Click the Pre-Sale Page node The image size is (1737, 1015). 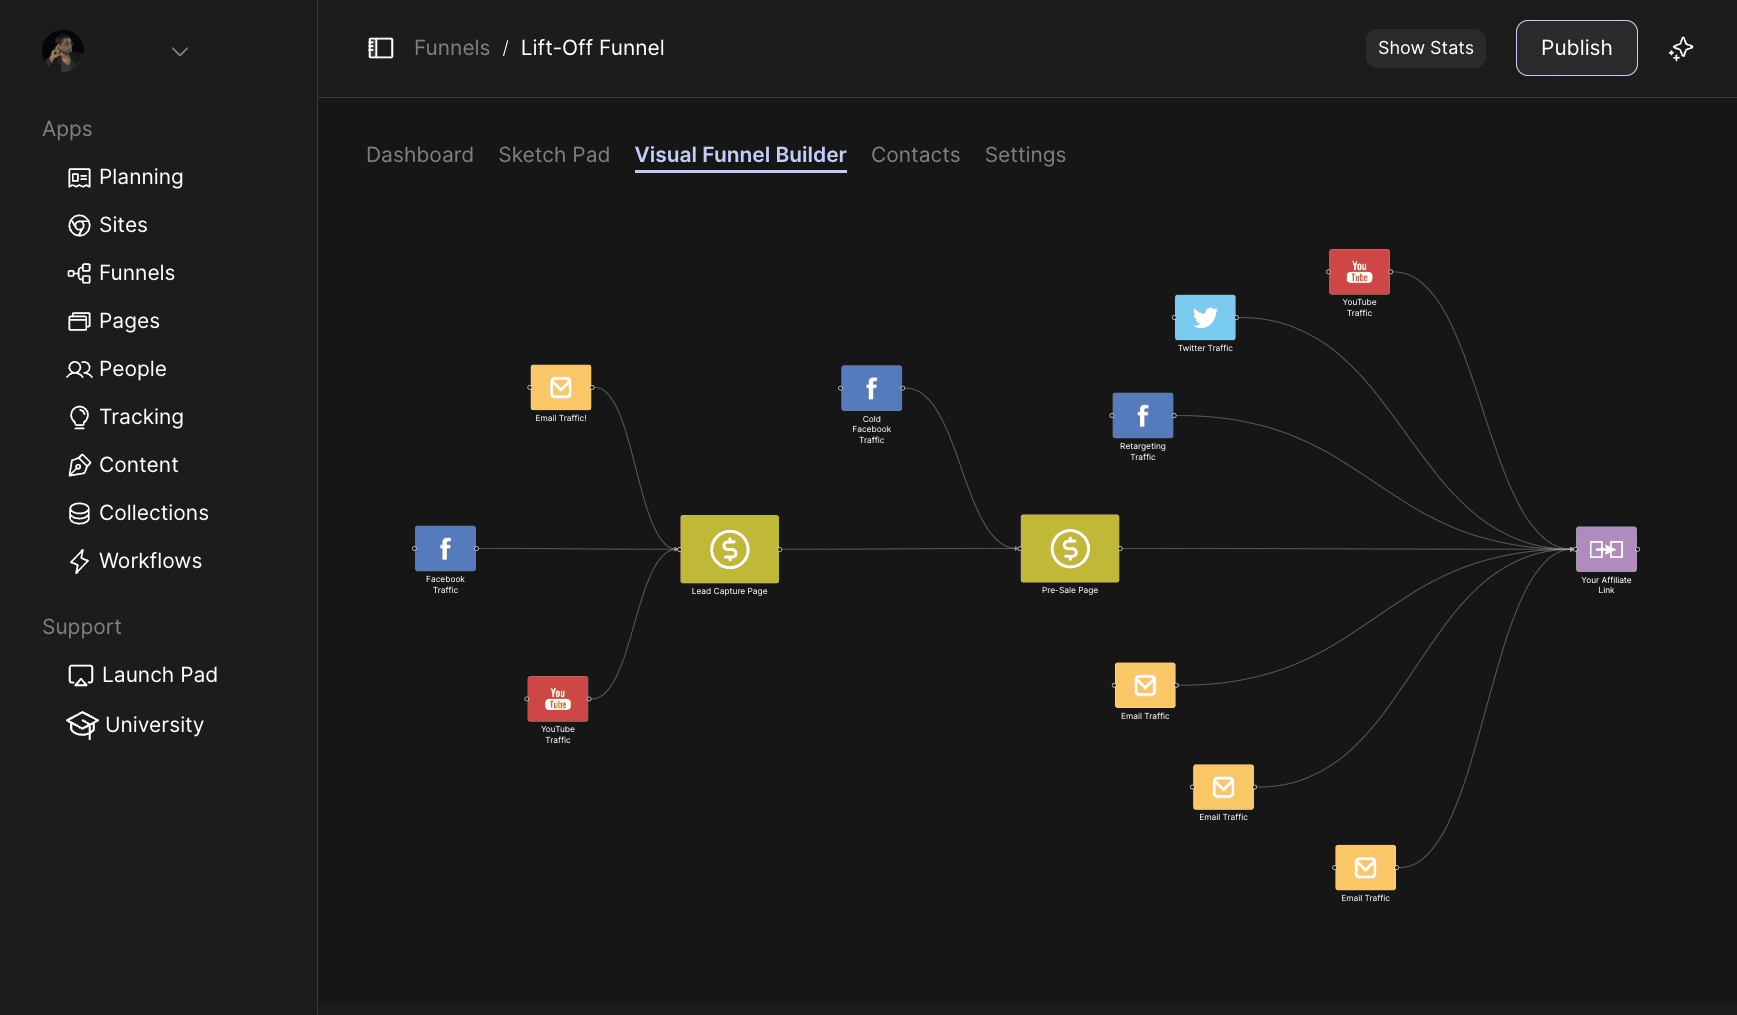(x=1069, y=549)
